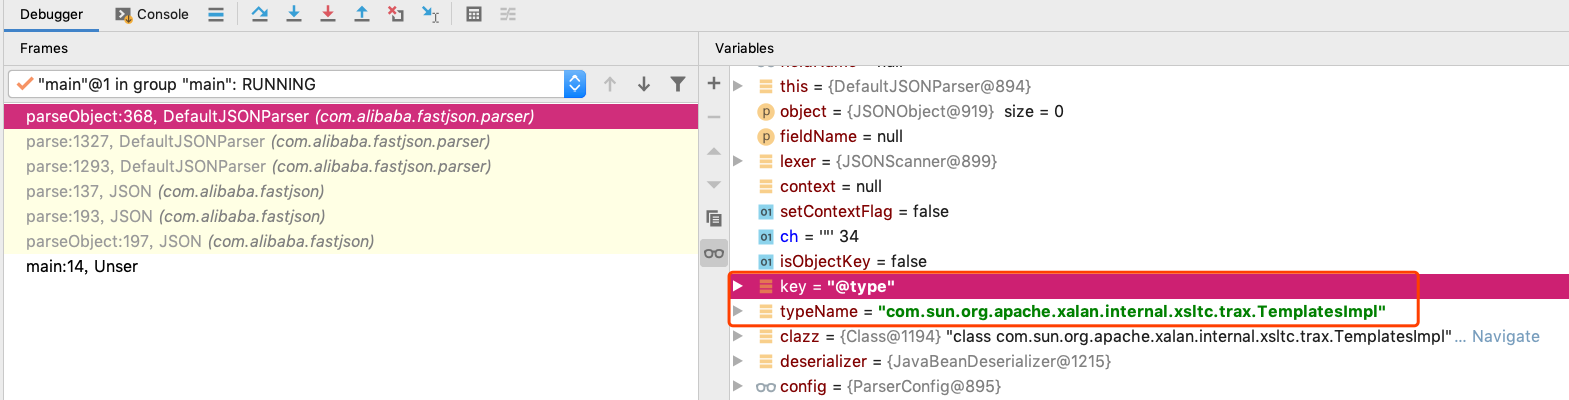Select frame main:14, Unser
Image resolution: width=1569 pixels, height=400 pixels.
click(82, 266)
